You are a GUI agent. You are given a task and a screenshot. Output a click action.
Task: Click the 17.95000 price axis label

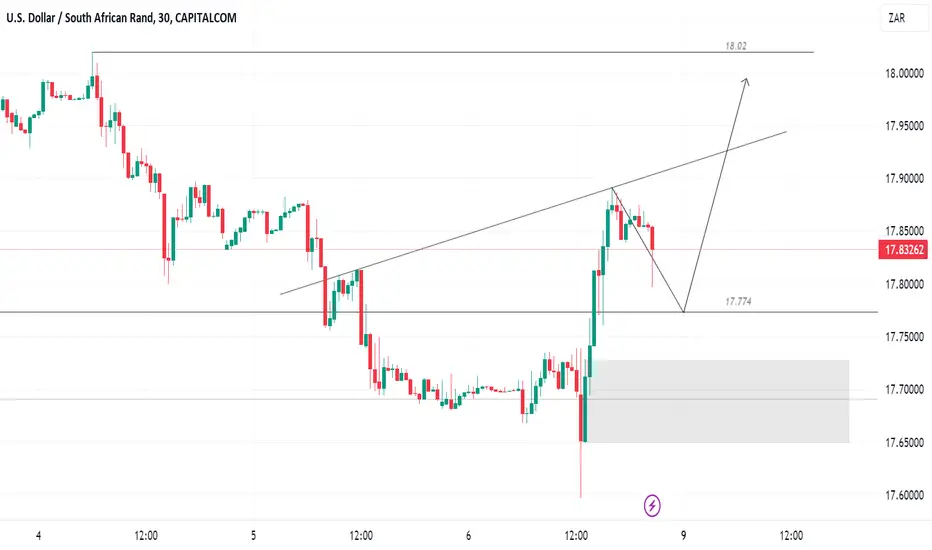(x=904, y=126)
